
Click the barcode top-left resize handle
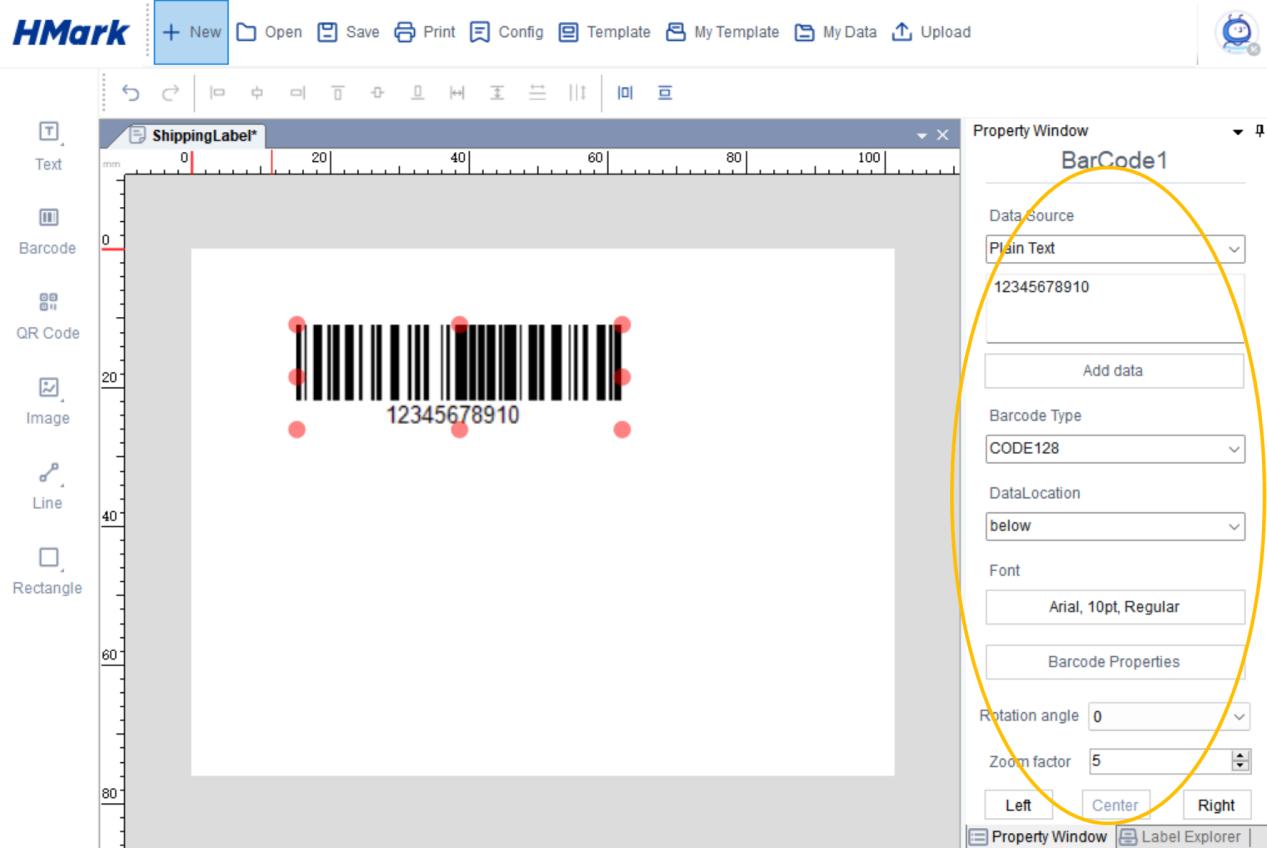point(297,324)
